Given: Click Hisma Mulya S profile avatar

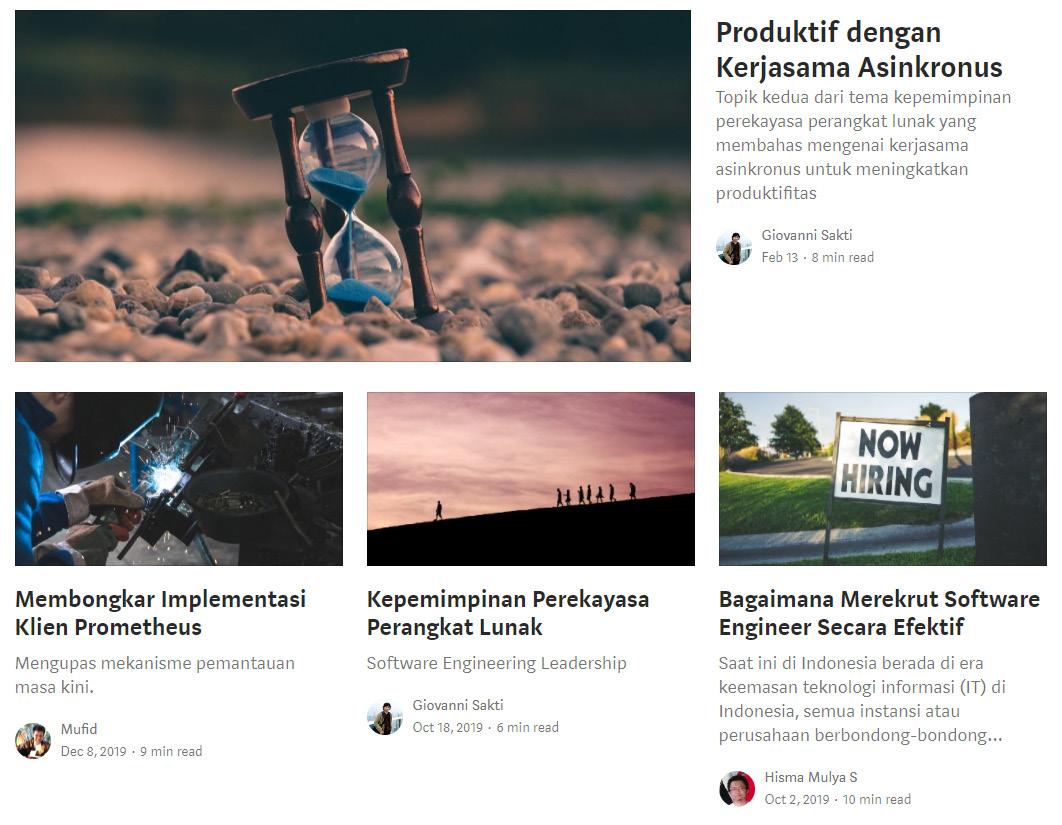Looking at the screenshot, I should pos(737,788).
